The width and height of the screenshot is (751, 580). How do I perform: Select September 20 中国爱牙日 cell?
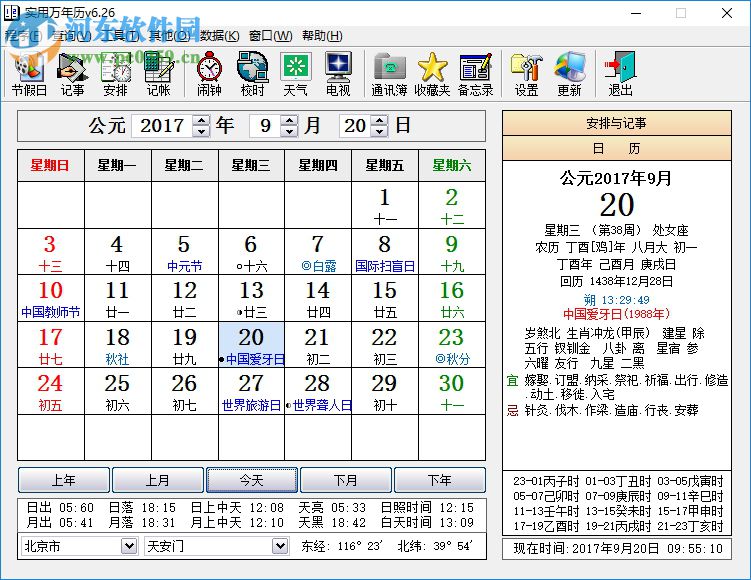click(251, 345)
